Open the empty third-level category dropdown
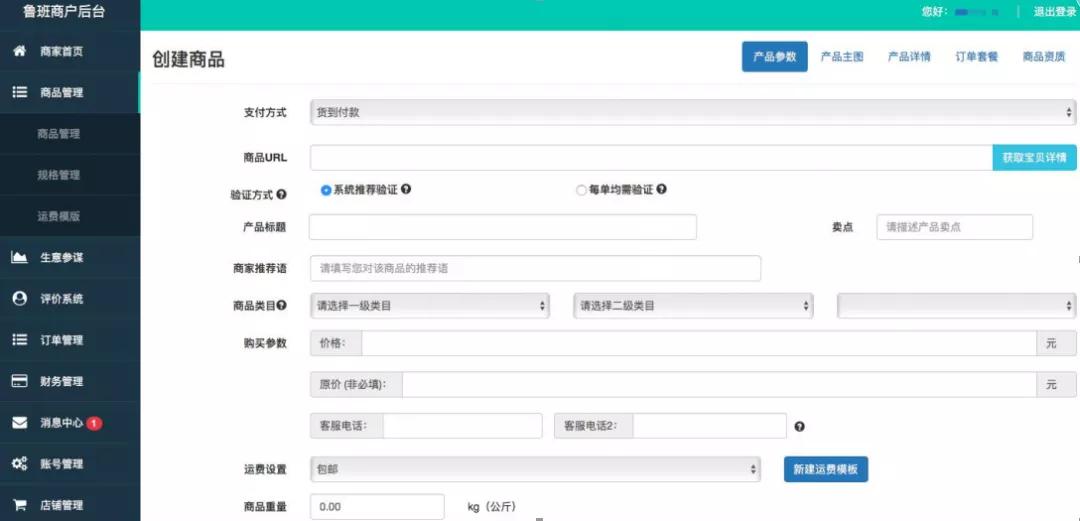This screenshot has width=1080, height=521. (956, 305)
